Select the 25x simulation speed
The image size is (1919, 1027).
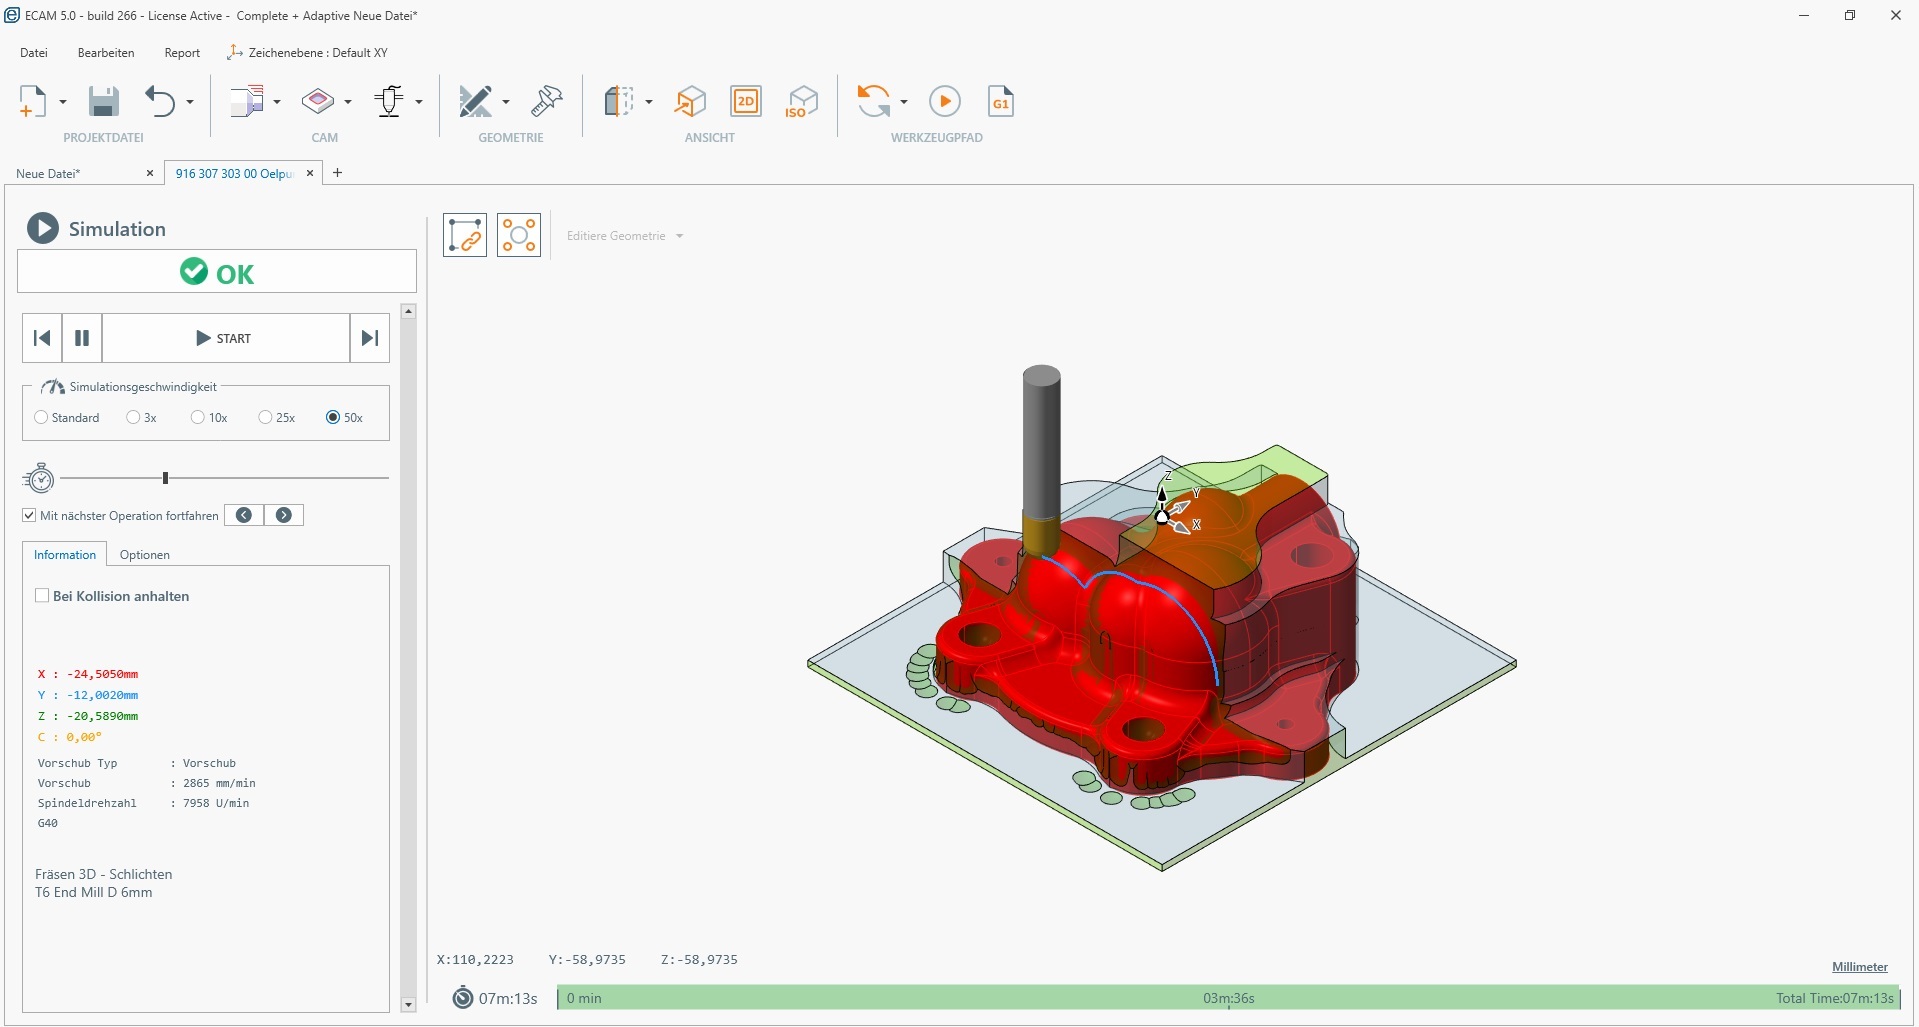265,418
